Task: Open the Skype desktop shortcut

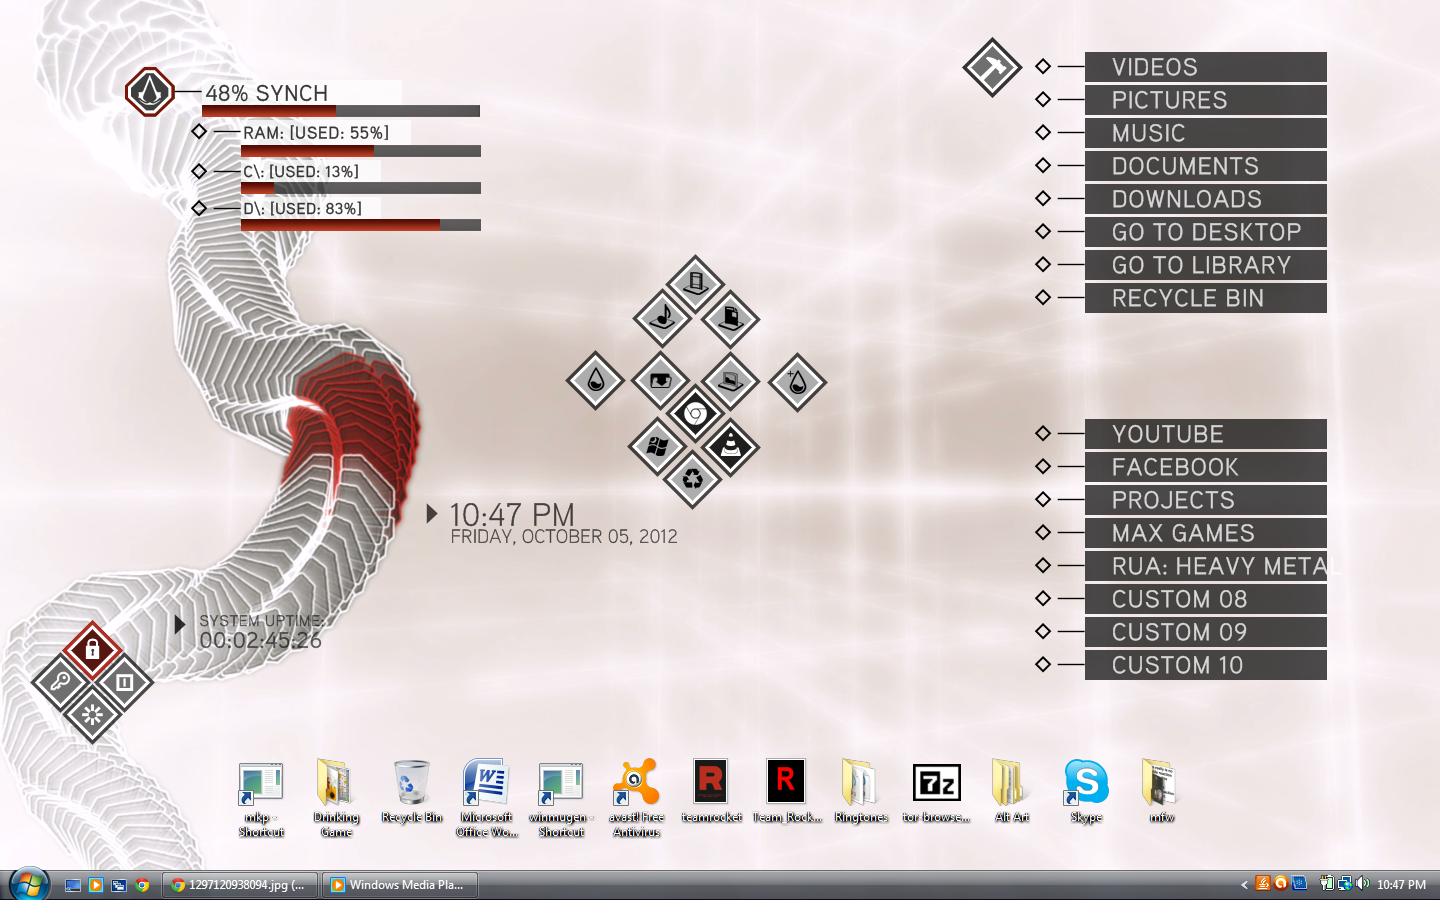Action: click(1086, 791)
